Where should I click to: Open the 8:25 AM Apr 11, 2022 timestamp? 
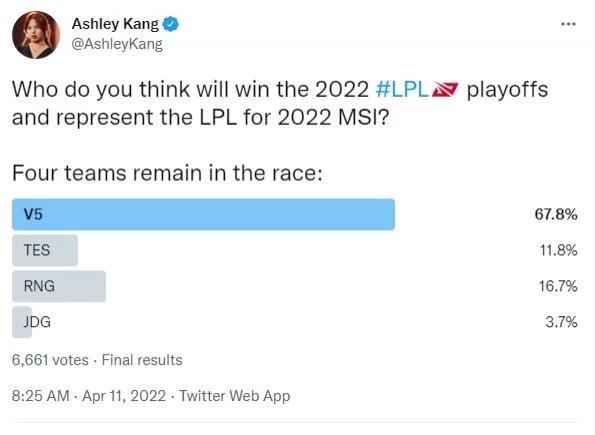tap(89, 396)
